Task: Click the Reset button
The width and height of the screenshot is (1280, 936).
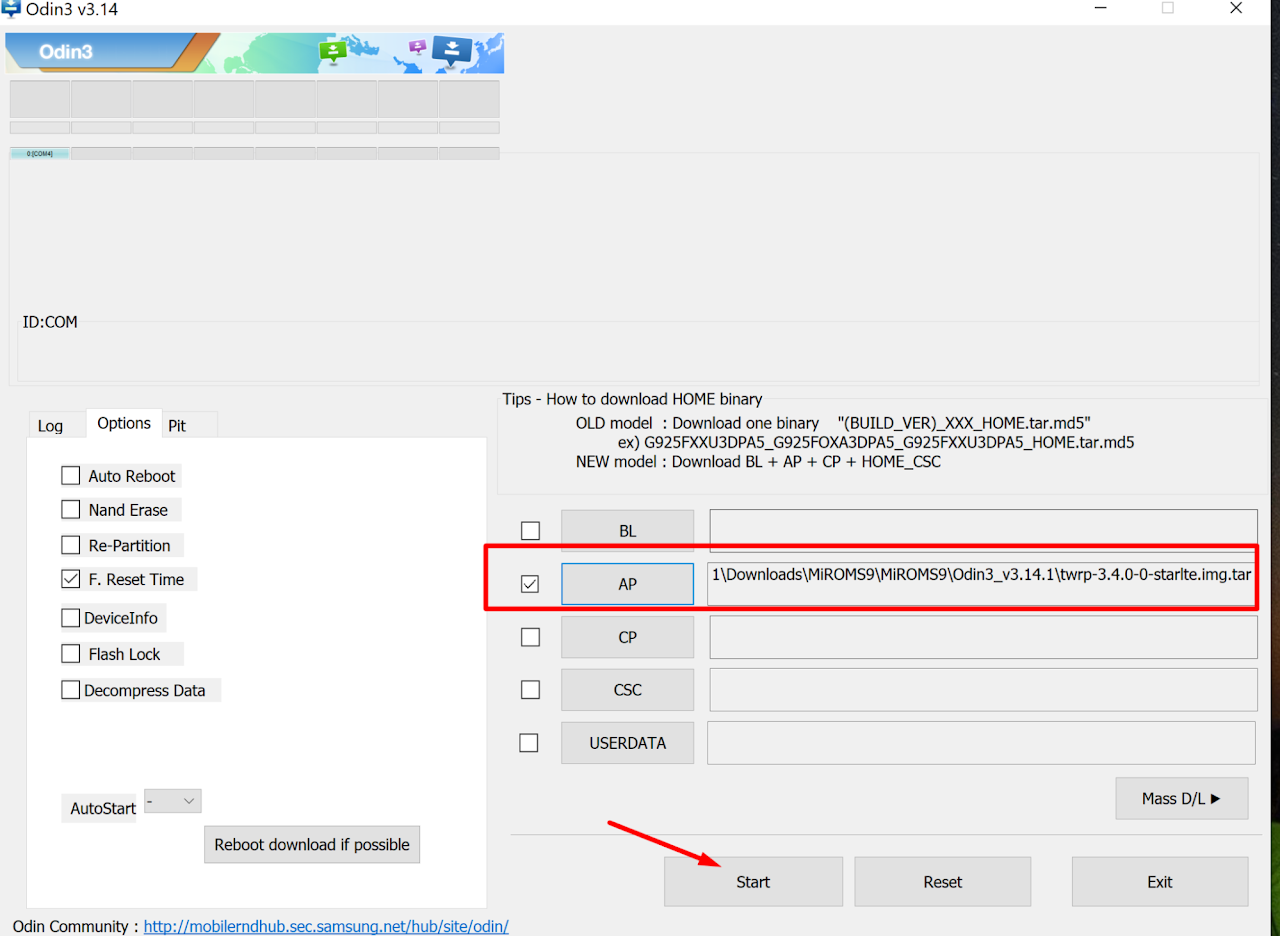Action: (x=942, y=882)
